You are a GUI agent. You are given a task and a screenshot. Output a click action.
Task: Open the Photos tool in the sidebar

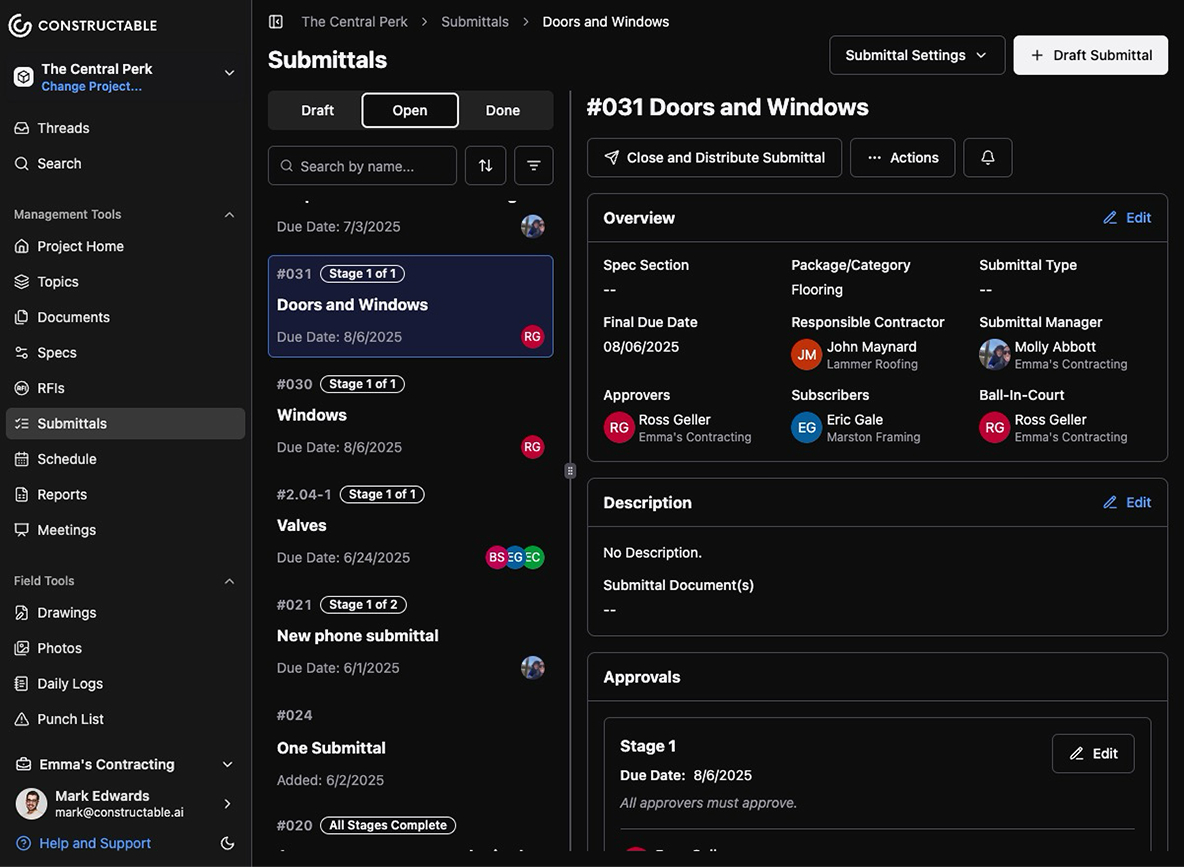pos(59,647)
